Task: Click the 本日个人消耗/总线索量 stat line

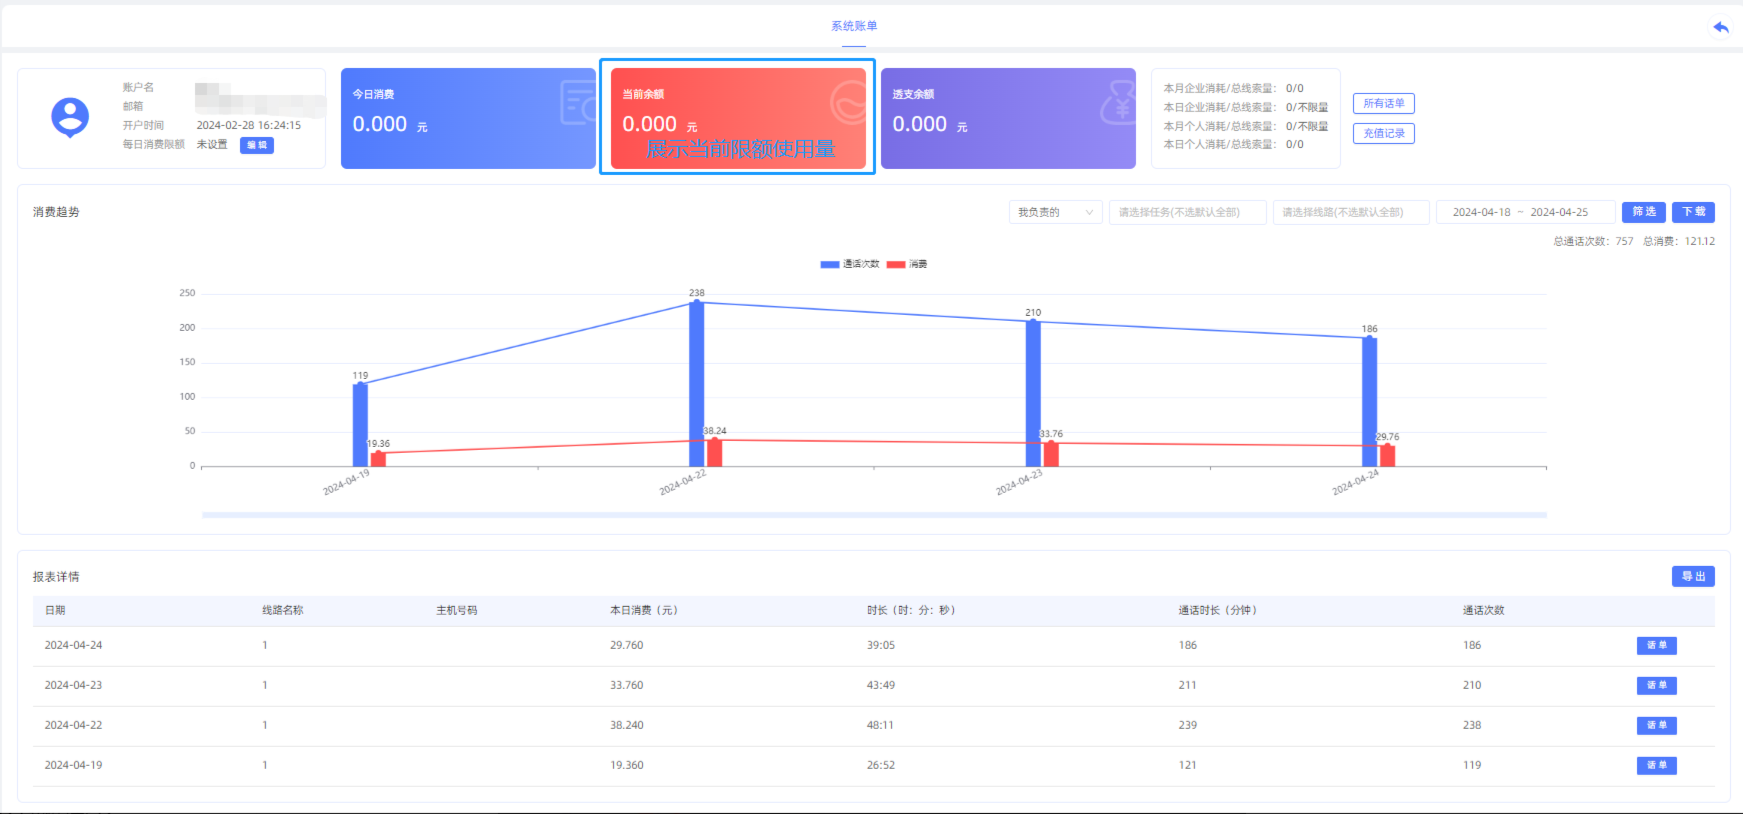Action: tap(1233, 144)
